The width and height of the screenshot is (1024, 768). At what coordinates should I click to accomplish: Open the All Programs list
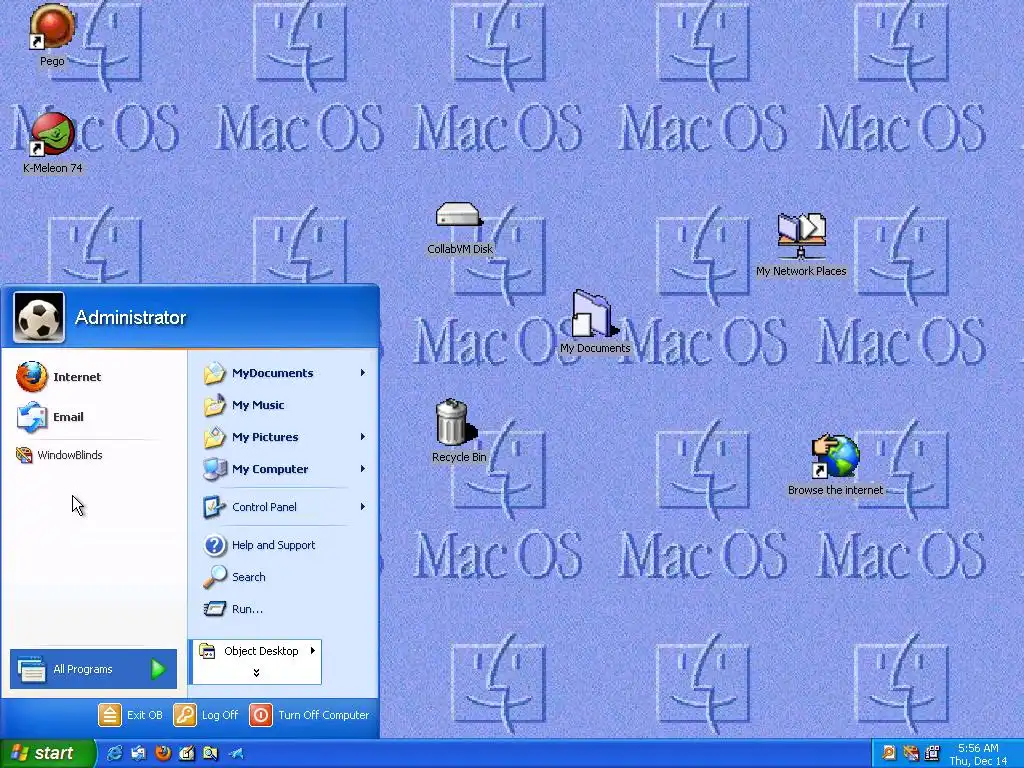pos(93,669)
